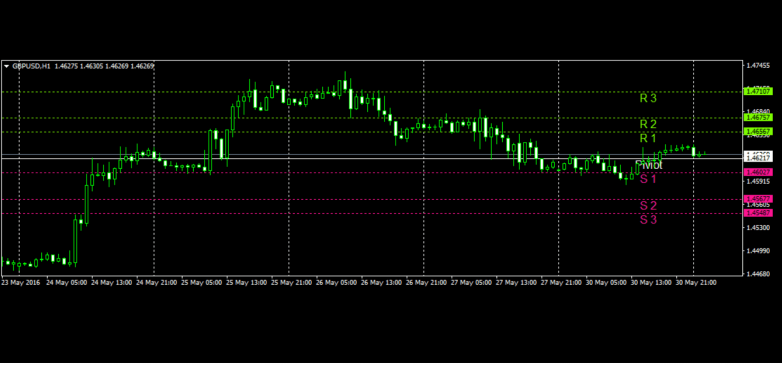The image size is (782, 365).
Task: Click the 1.45487 pink price tag
Action: point(758,213)
